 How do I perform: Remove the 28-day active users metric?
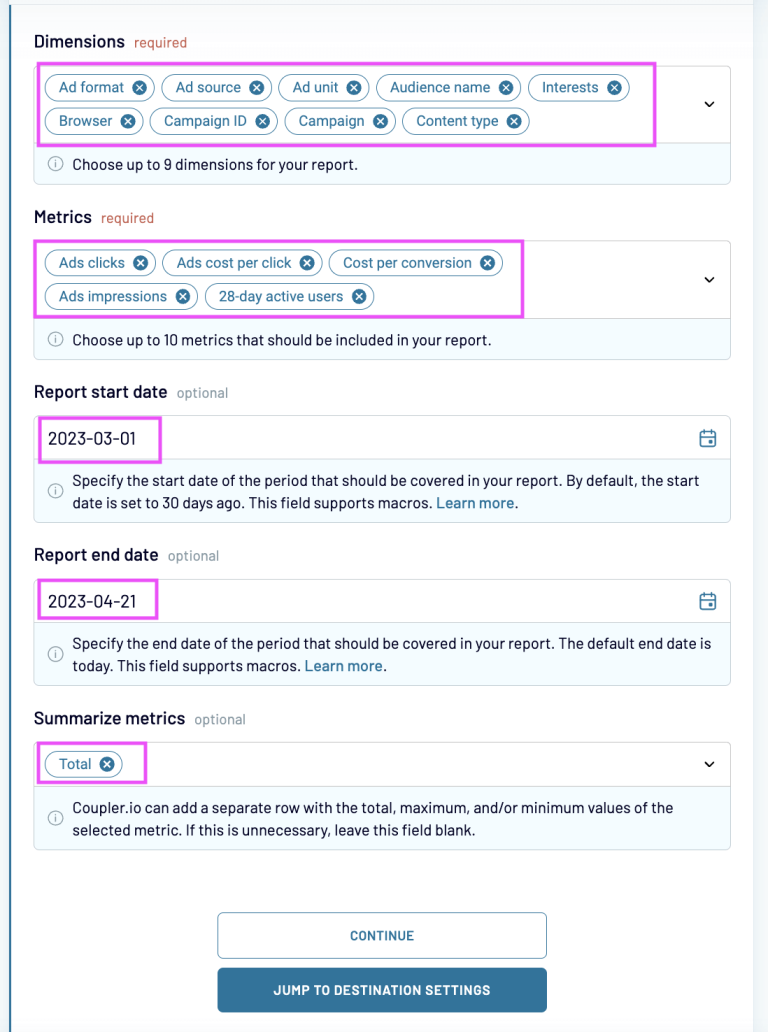tap(358, 296)
